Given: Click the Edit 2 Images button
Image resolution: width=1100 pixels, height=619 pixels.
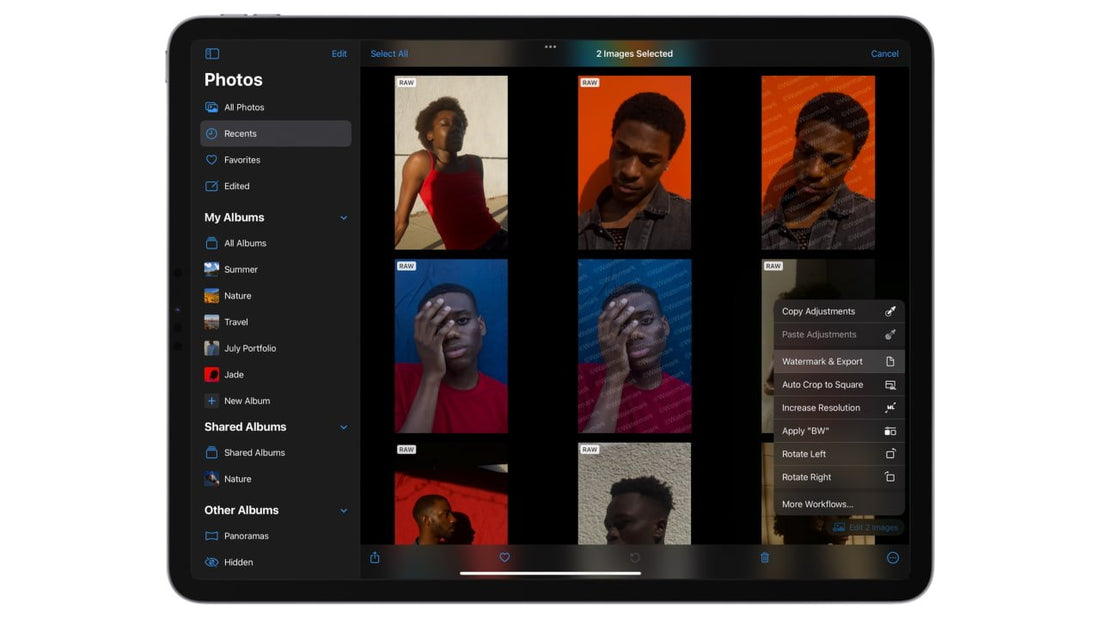Looking at the screenshot, I should (865, 527).
